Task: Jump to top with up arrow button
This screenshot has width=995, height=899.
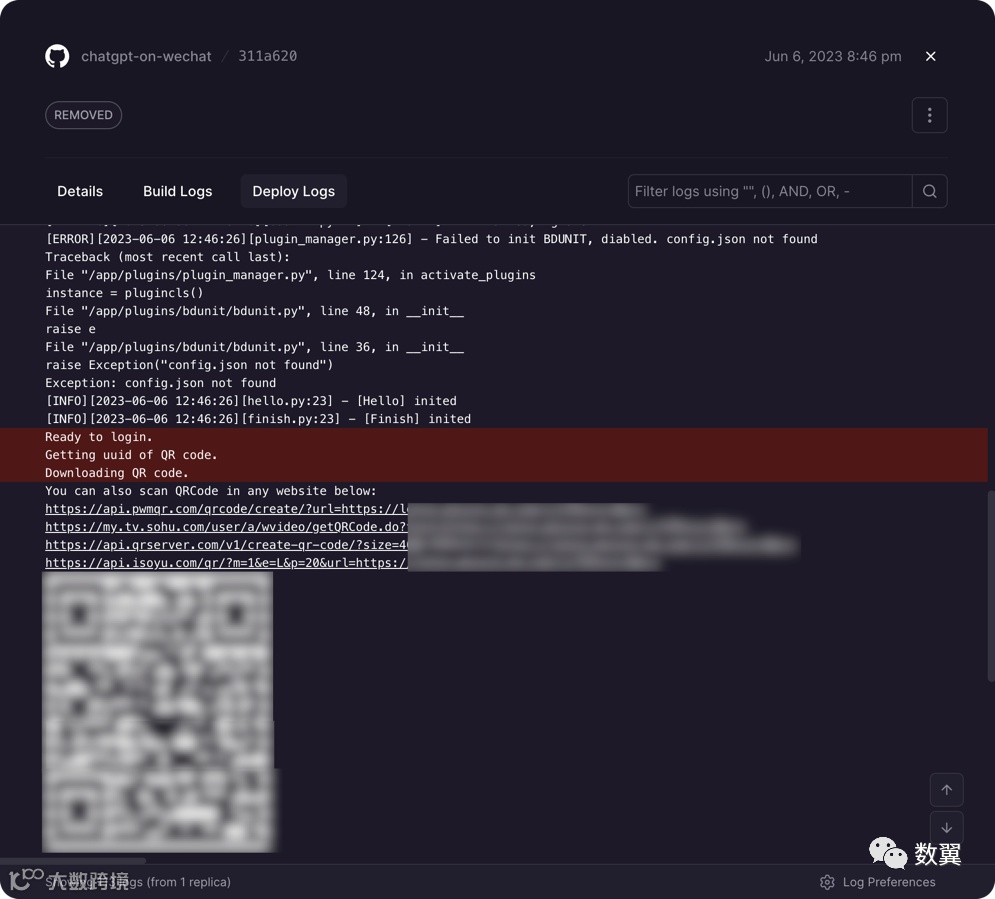Action: 947,790
